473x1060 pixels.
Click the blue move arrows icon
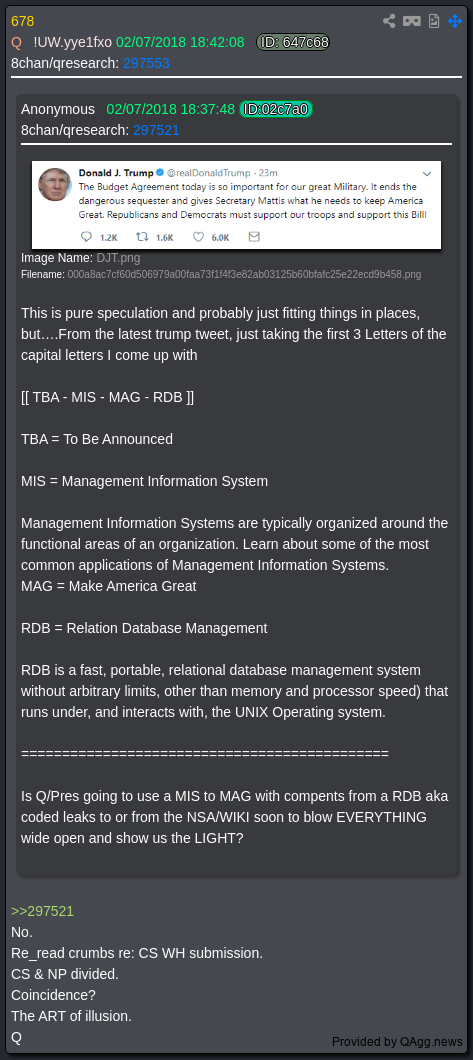click(455, 21)
